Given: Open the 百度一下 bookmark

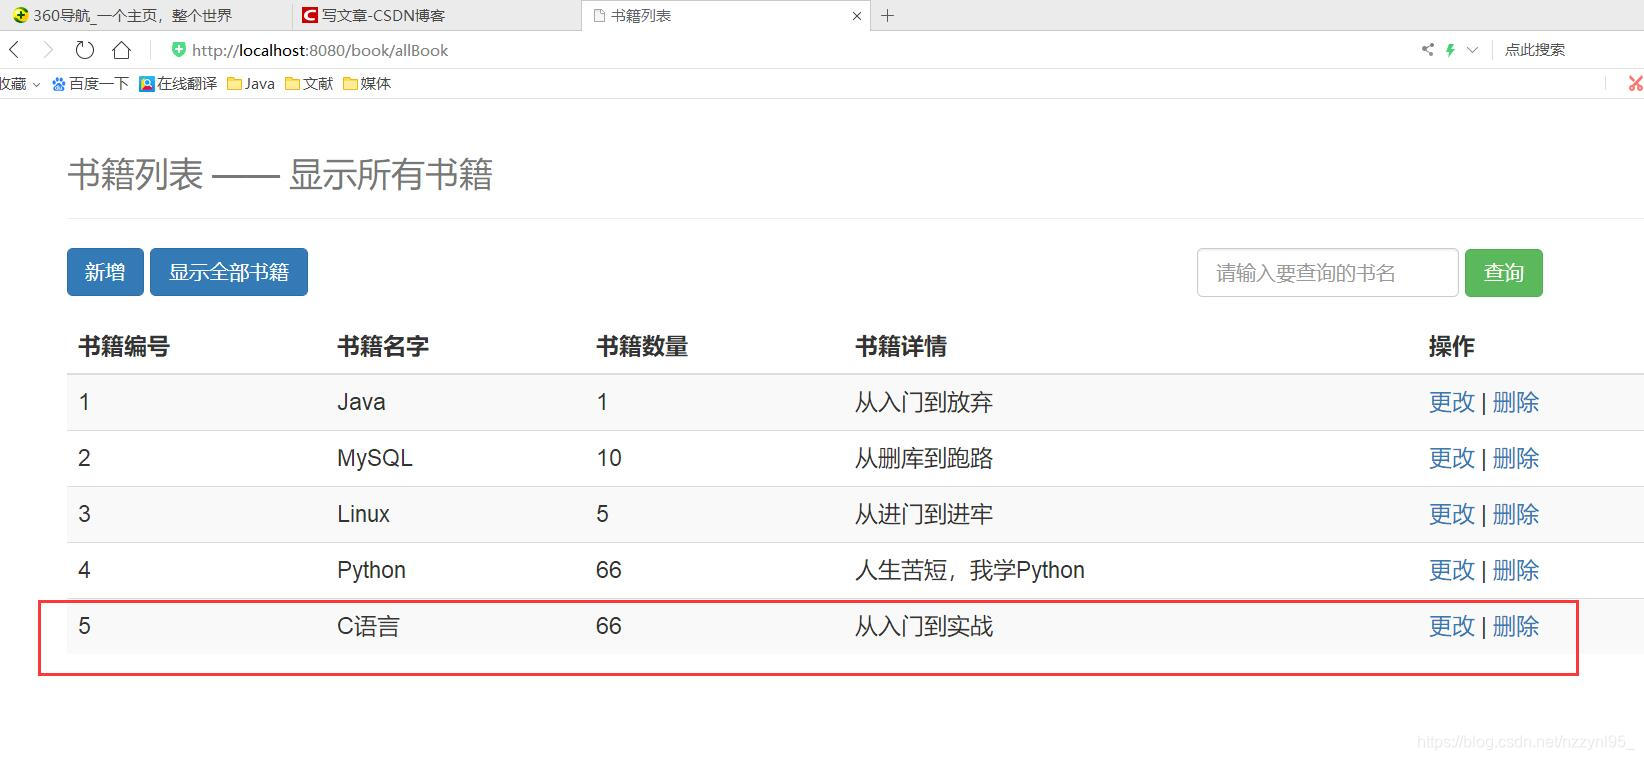Looking at the screenshot, I should 90,84.
